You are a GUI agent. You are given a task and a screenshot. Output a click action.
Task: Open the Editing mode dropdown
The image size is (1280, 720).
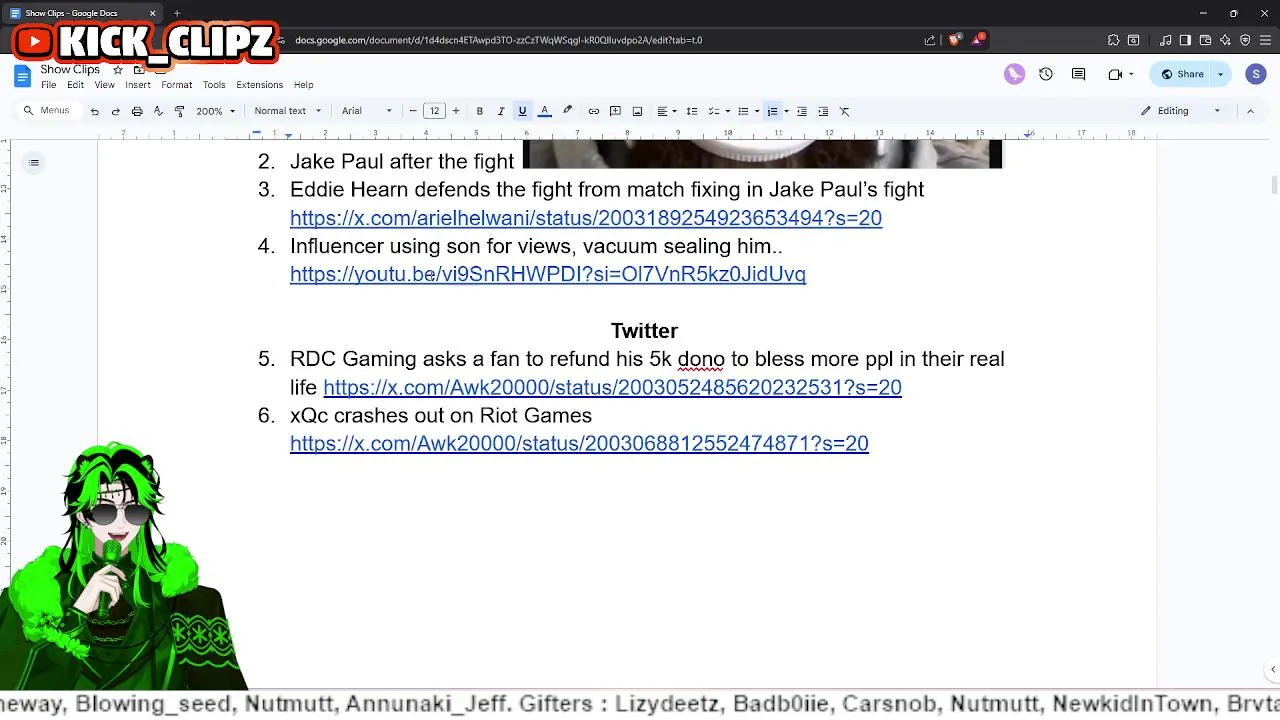pos(1181,111)
